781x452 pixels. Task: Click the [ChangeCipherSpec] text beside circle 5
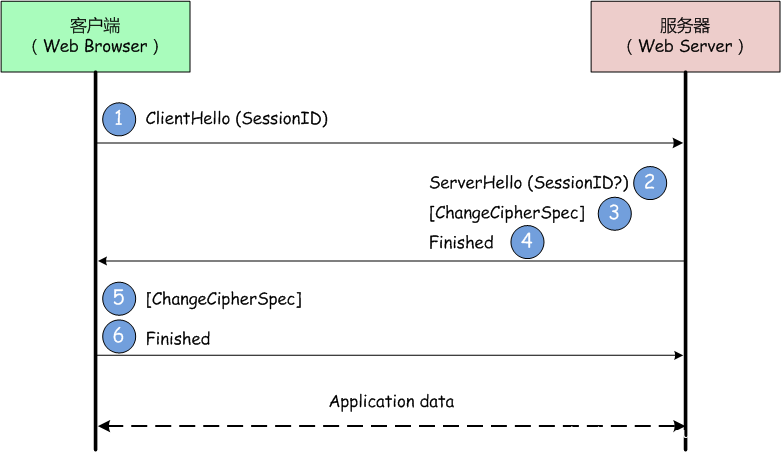224,298
